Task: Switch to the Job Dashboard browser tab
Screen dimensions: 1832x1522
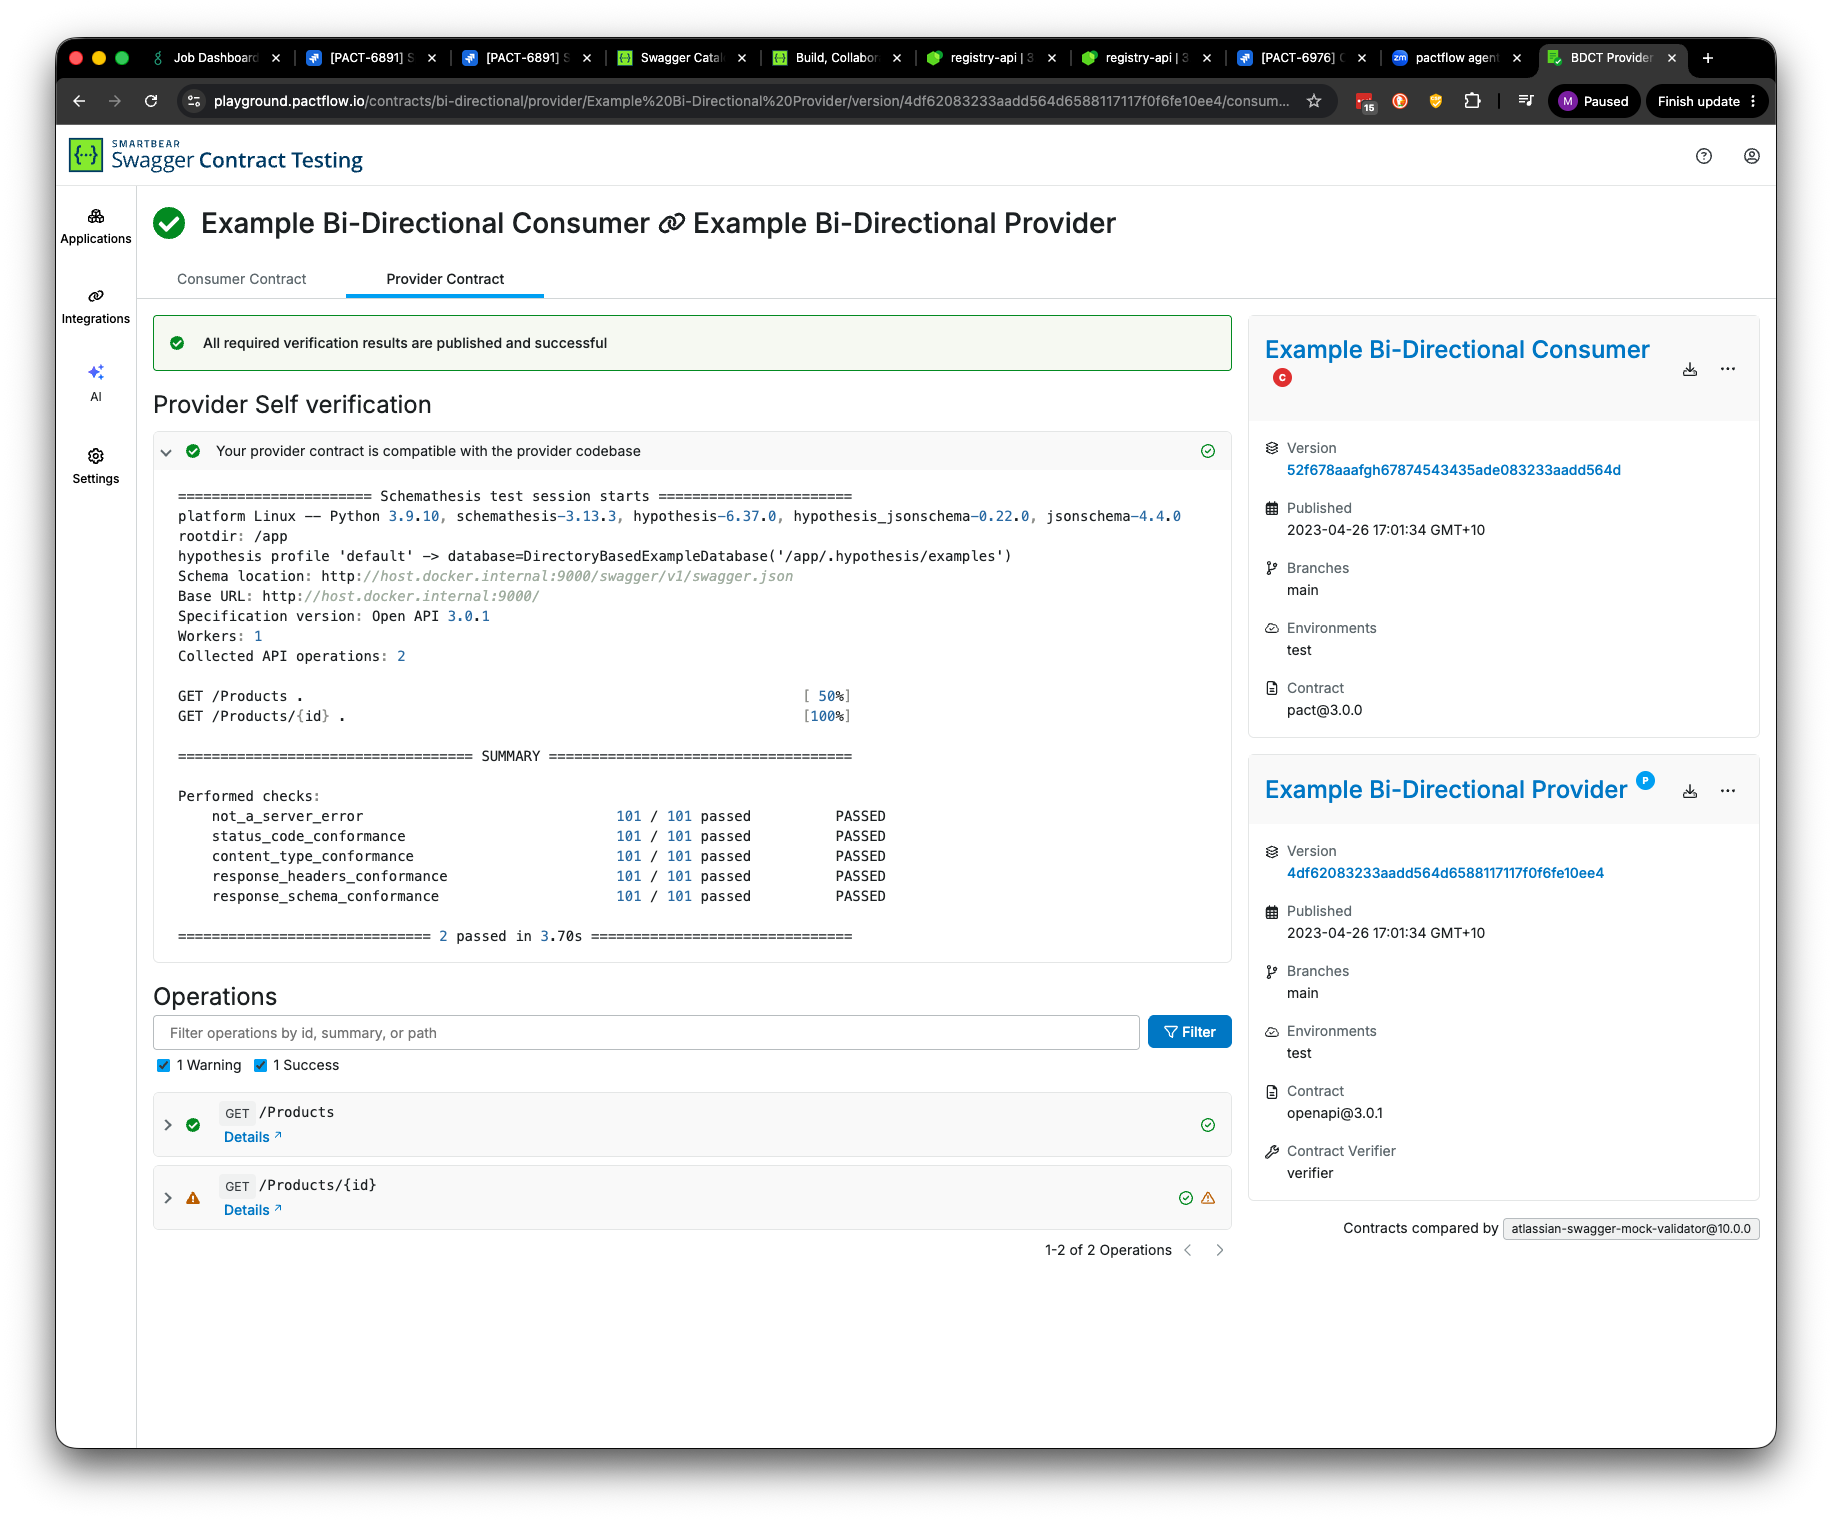Action: point(216,58)
